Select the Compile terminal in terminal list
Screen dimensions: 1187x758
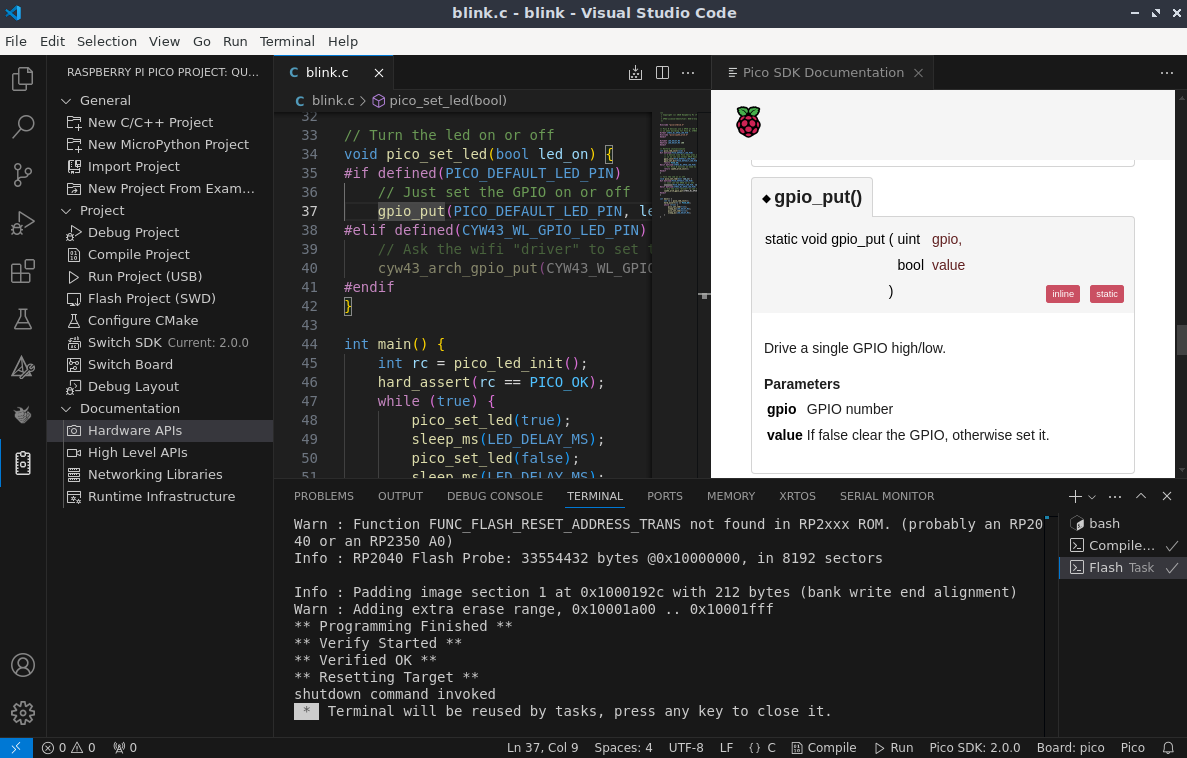[x=1122, y=545]
